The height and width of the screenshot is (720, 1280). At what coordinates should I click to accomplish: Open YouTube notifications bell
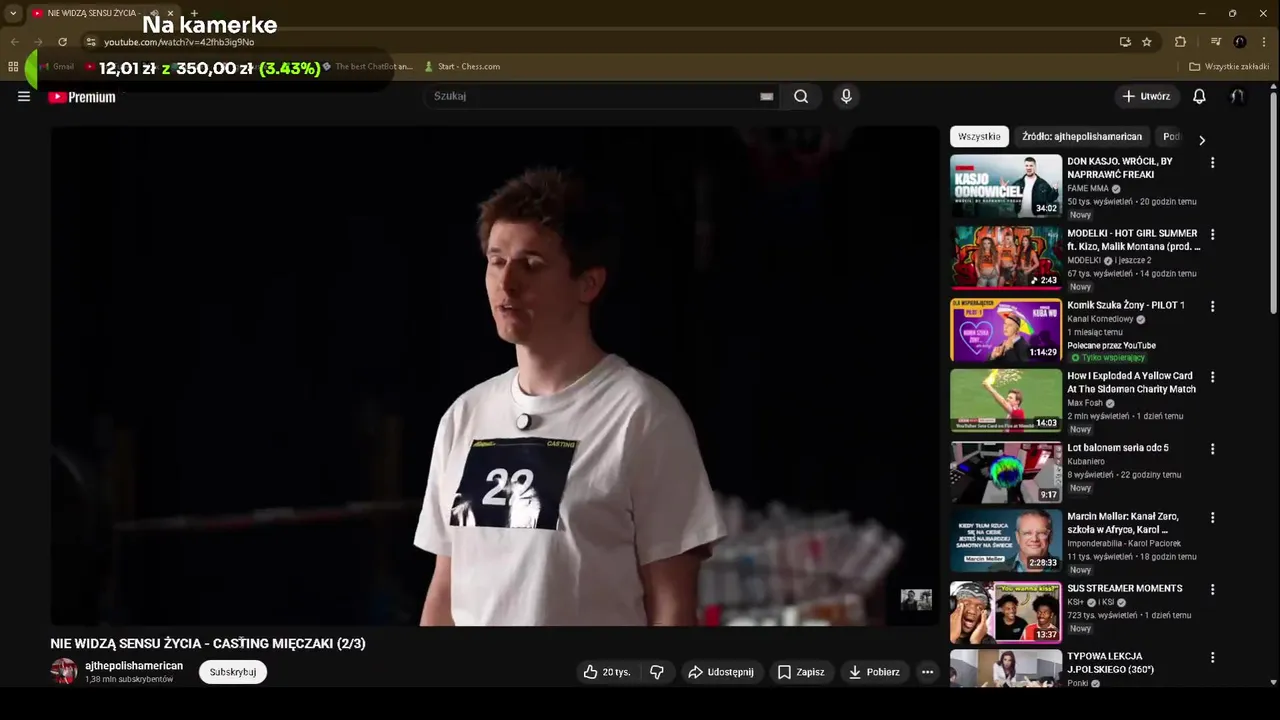tap(1199, 97)
